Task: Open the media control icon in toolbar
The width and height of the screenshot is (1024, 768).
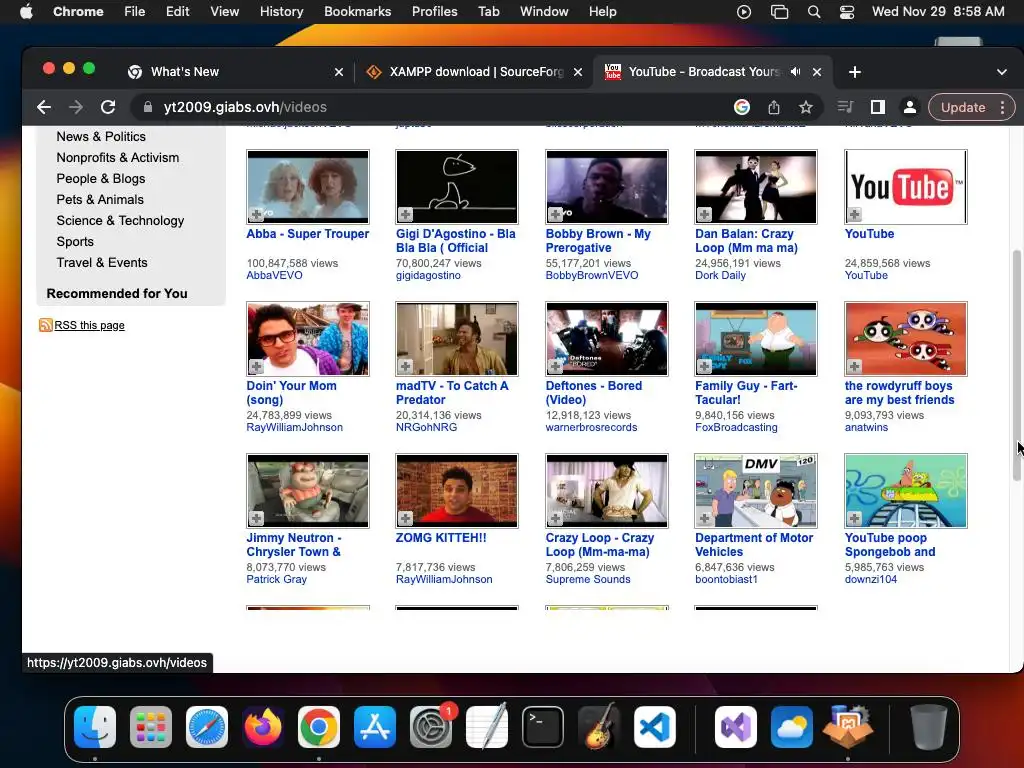Action: 845,107
